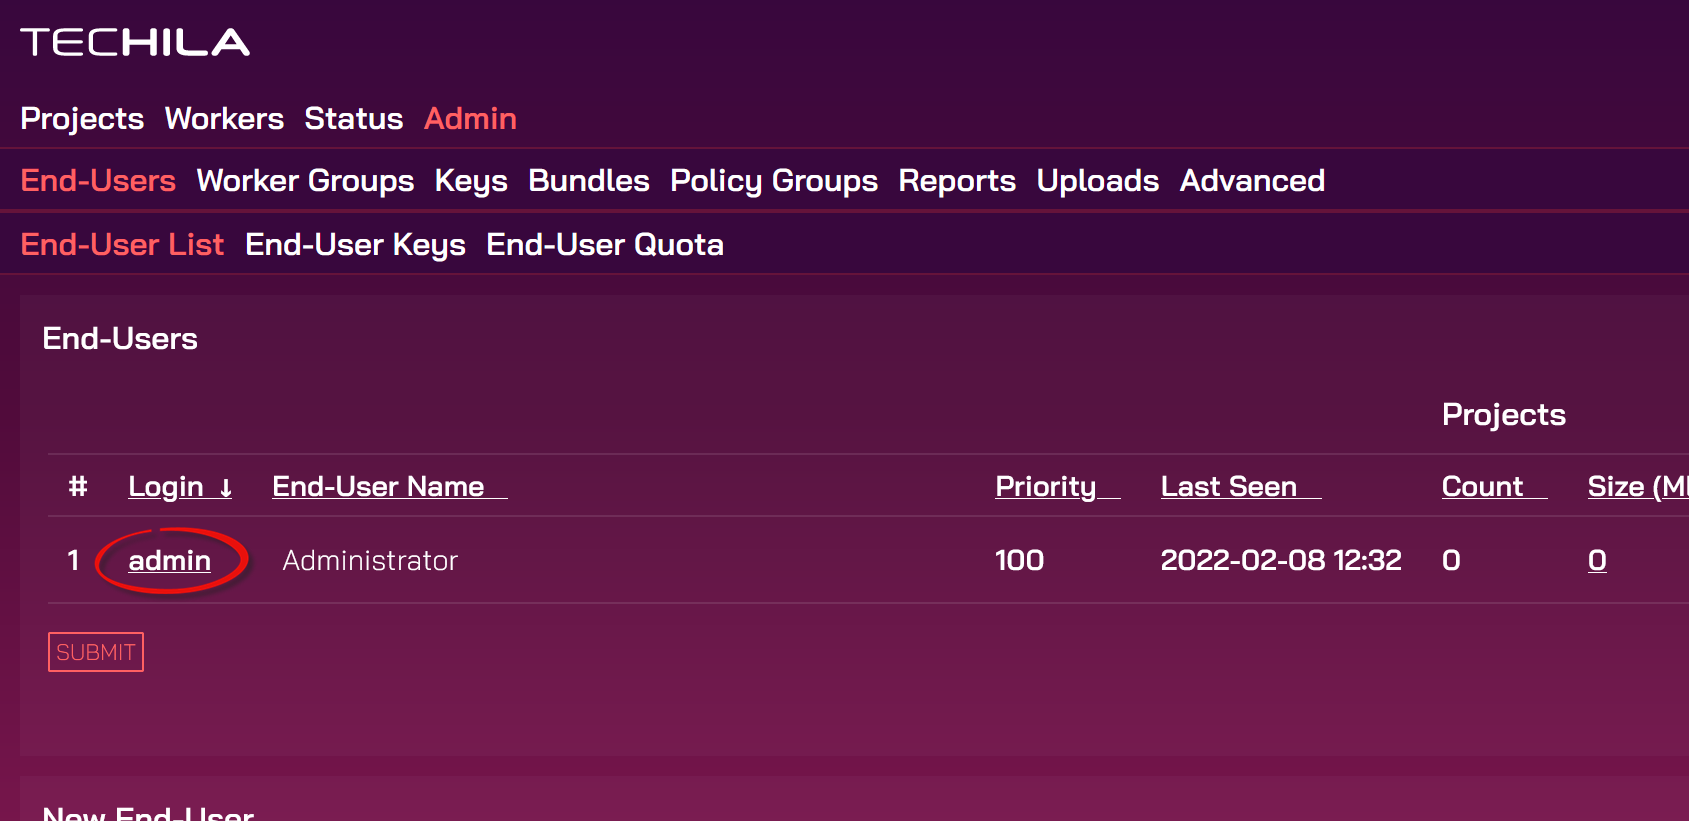Open the Status page

pos(353,119)
